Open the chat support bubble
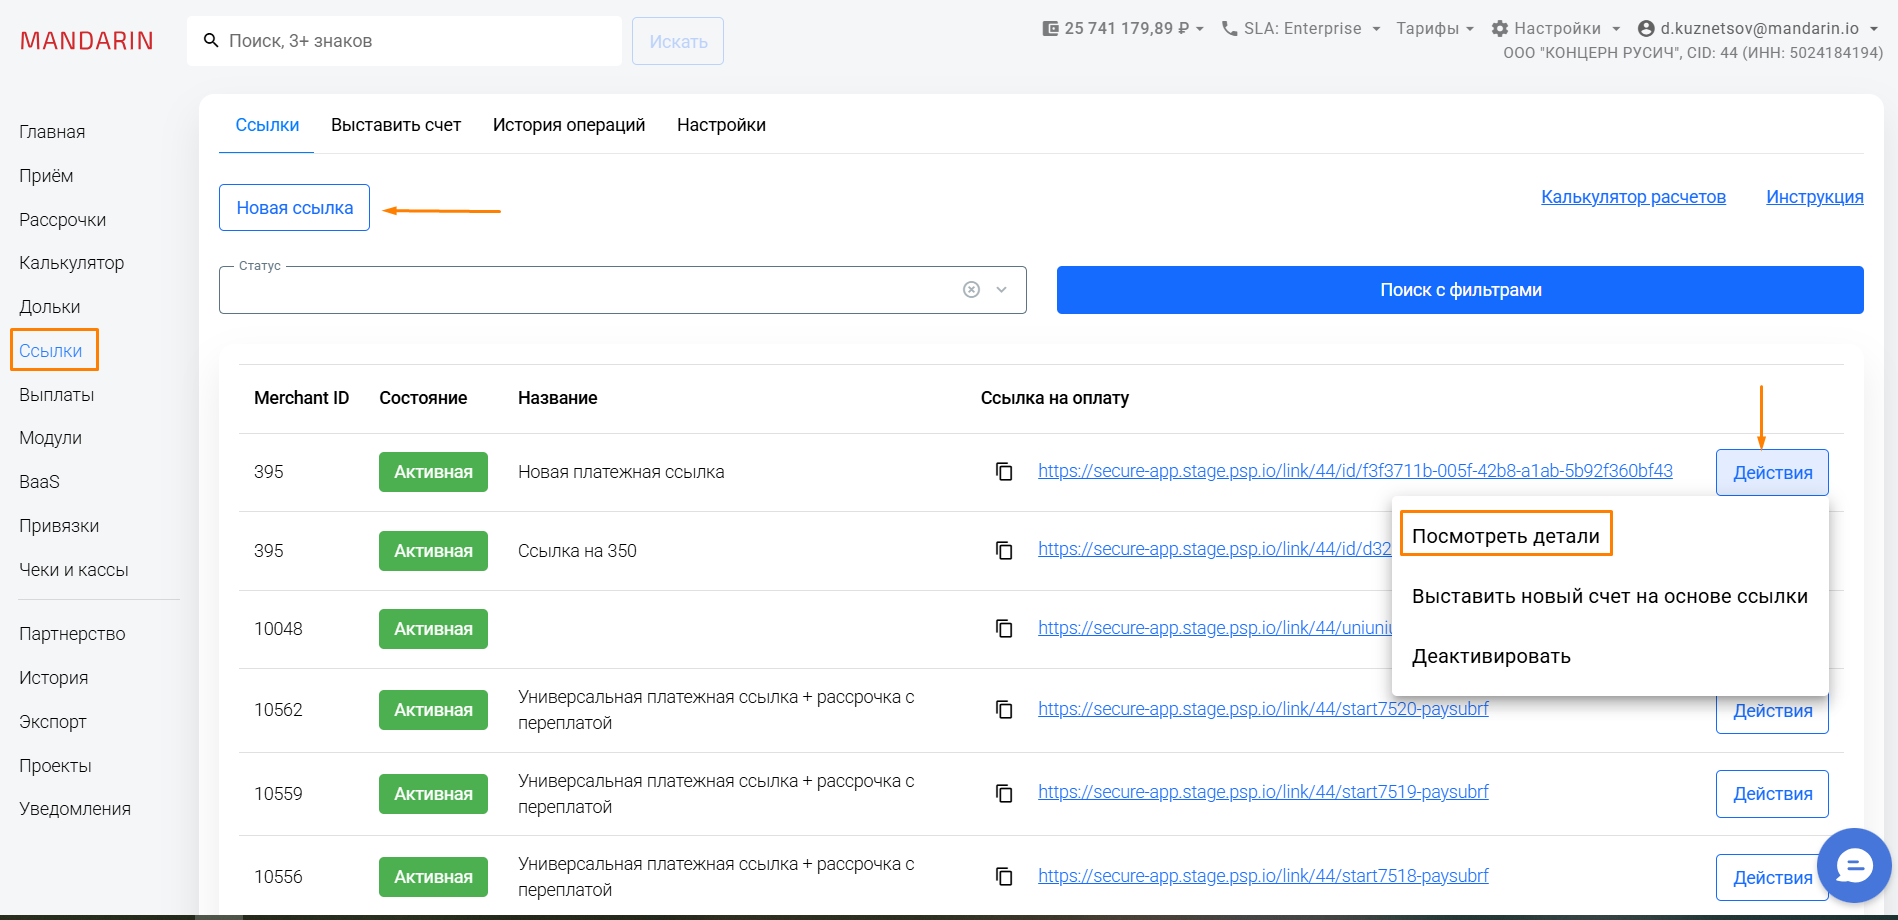Image resolution: width=1898 pixels, height=920 pixels. pyautogui.click(x=1854, y=865)
